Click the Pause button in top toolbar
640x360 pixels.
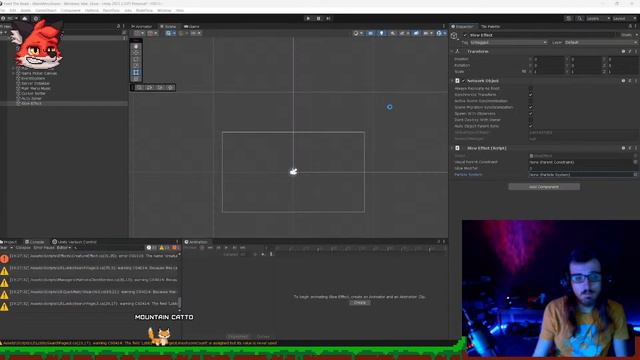pyautogui.click(x=318, y=18)
